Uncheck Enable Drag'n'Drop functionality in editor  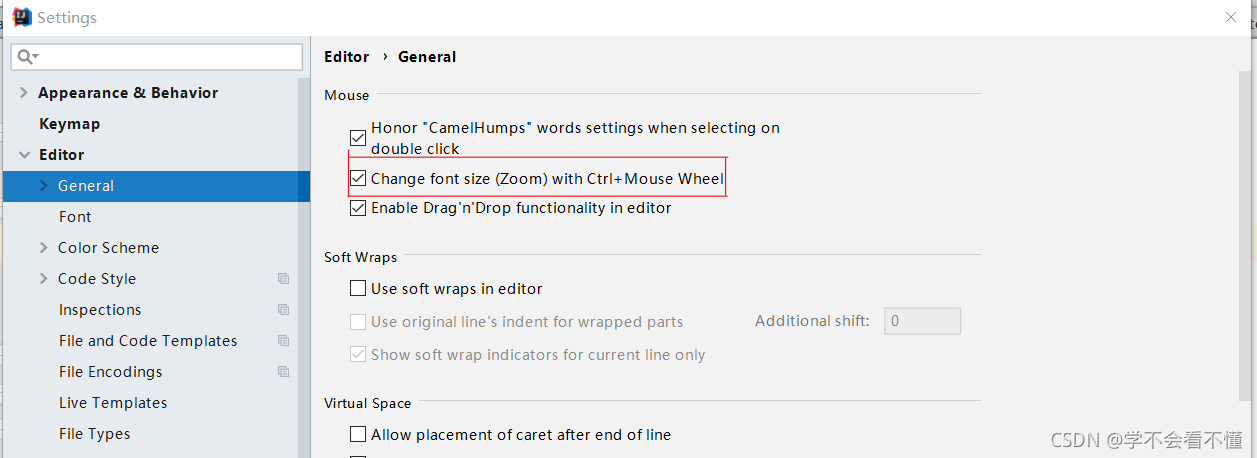tap(358, 208)
